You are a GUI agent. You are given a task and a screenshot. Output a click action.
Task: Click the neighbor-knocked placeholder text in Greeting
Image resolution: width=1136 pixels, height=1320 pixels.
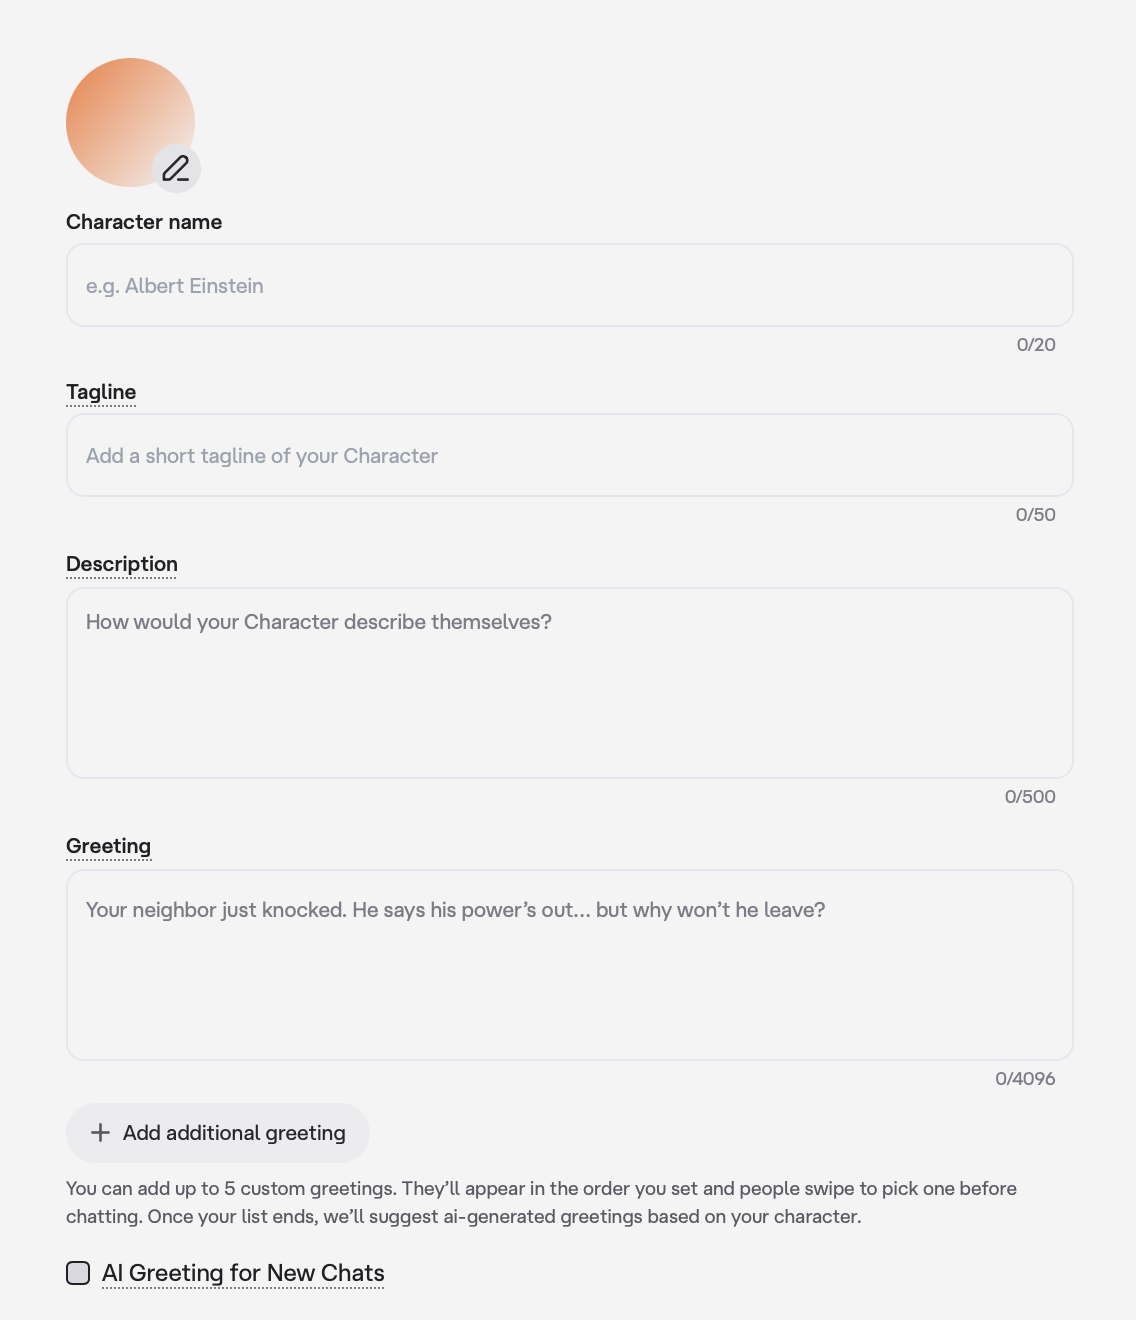(455, 910)
